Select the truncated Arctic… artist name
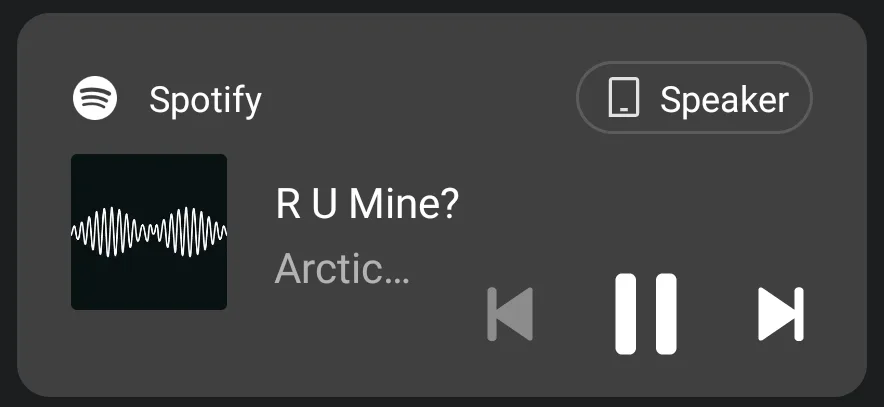The width and height of the screenshot is (884, 407). coord(342,269)
